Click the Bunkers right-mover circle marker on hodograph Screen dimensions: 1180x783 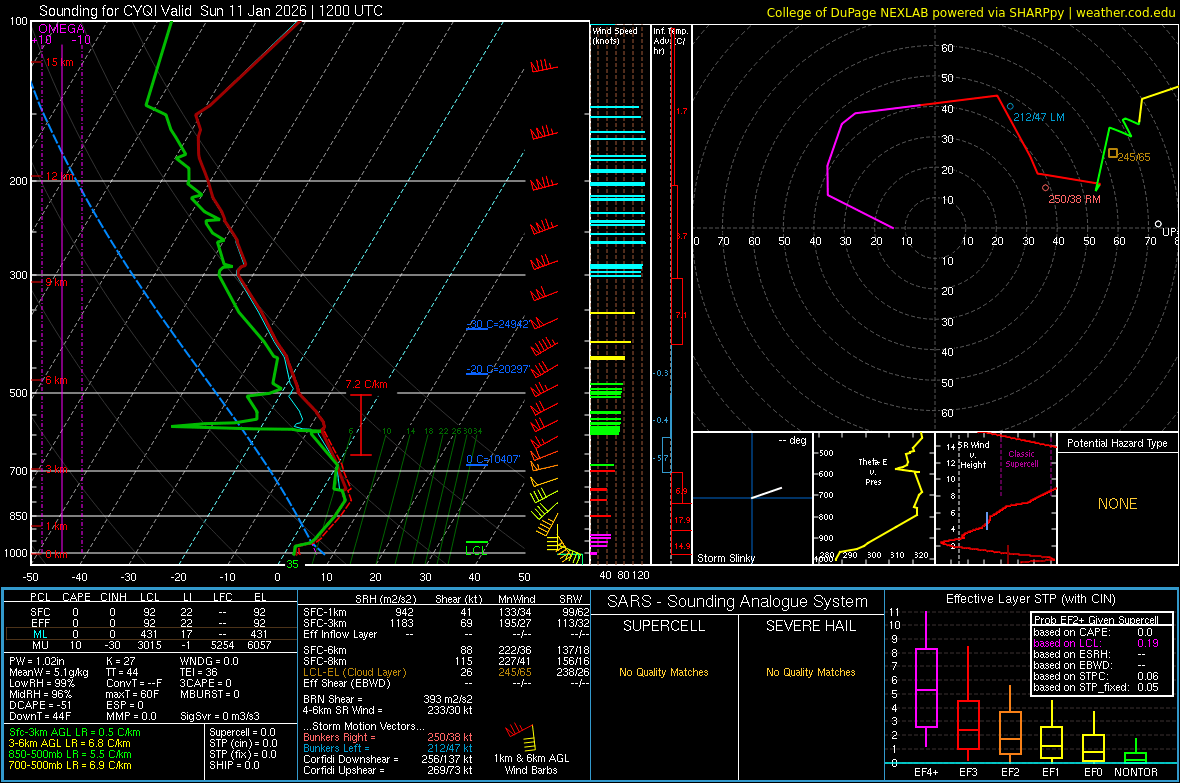tap(1045, 187)
